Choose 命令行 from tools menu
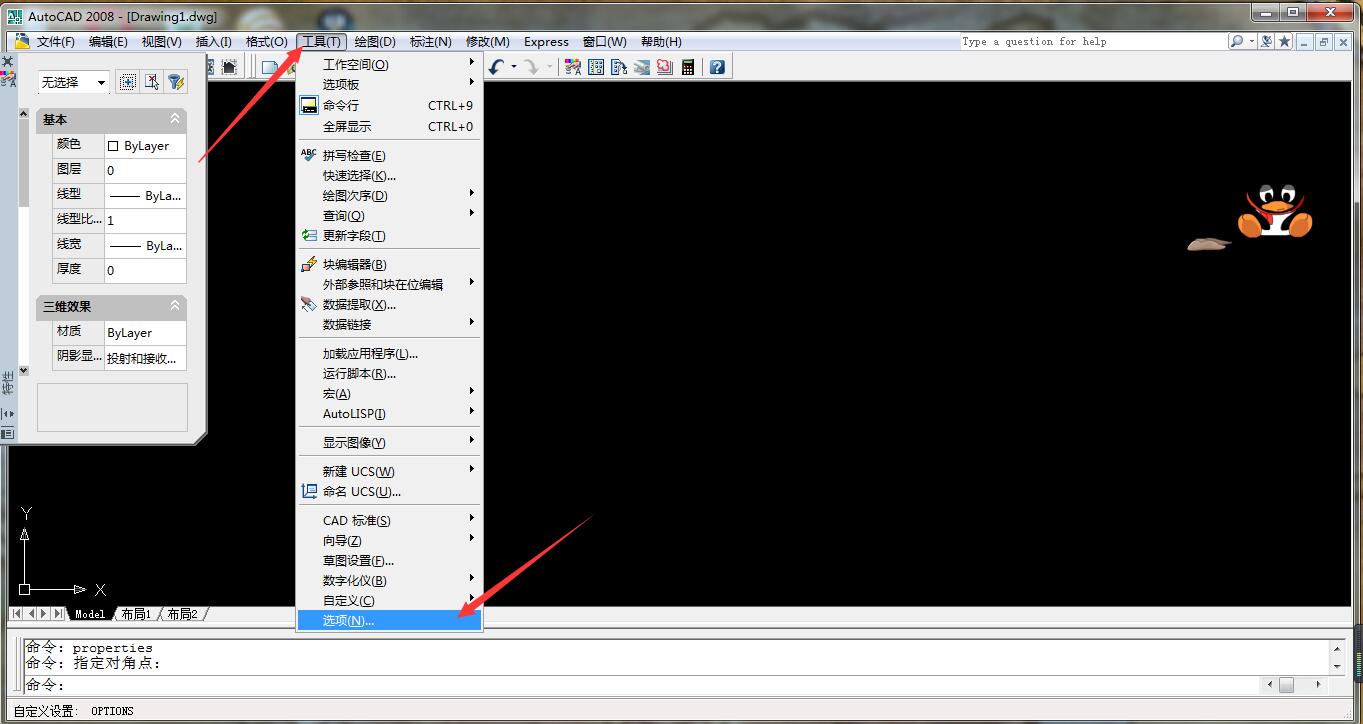 [390, 106]
